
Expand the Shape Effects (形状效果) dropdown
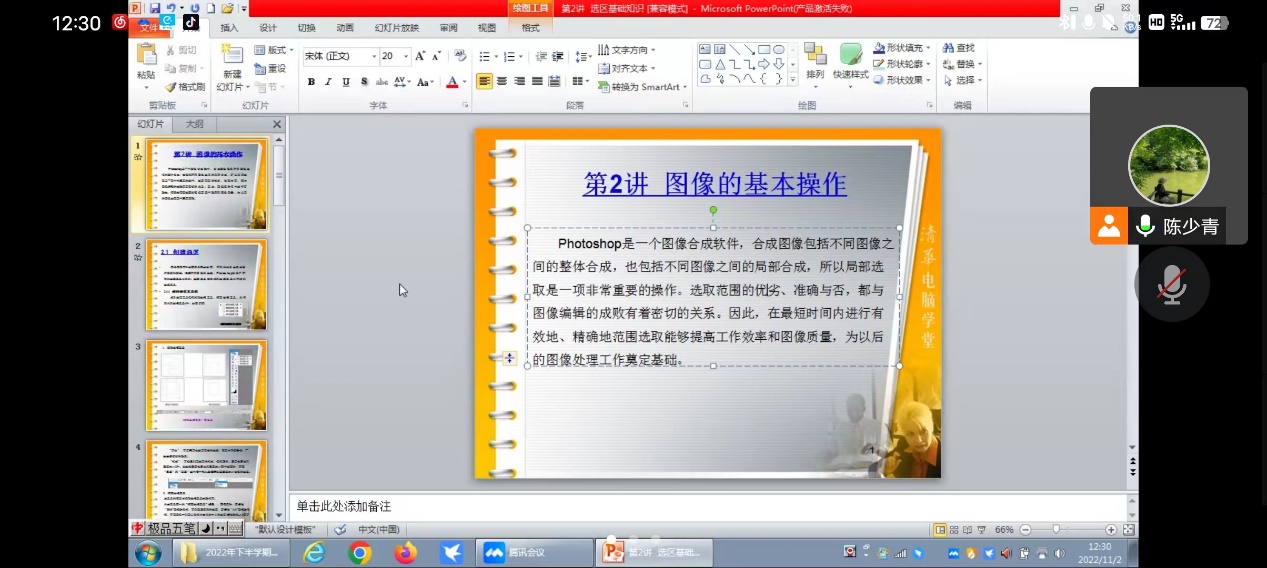(x=903, y=80)
